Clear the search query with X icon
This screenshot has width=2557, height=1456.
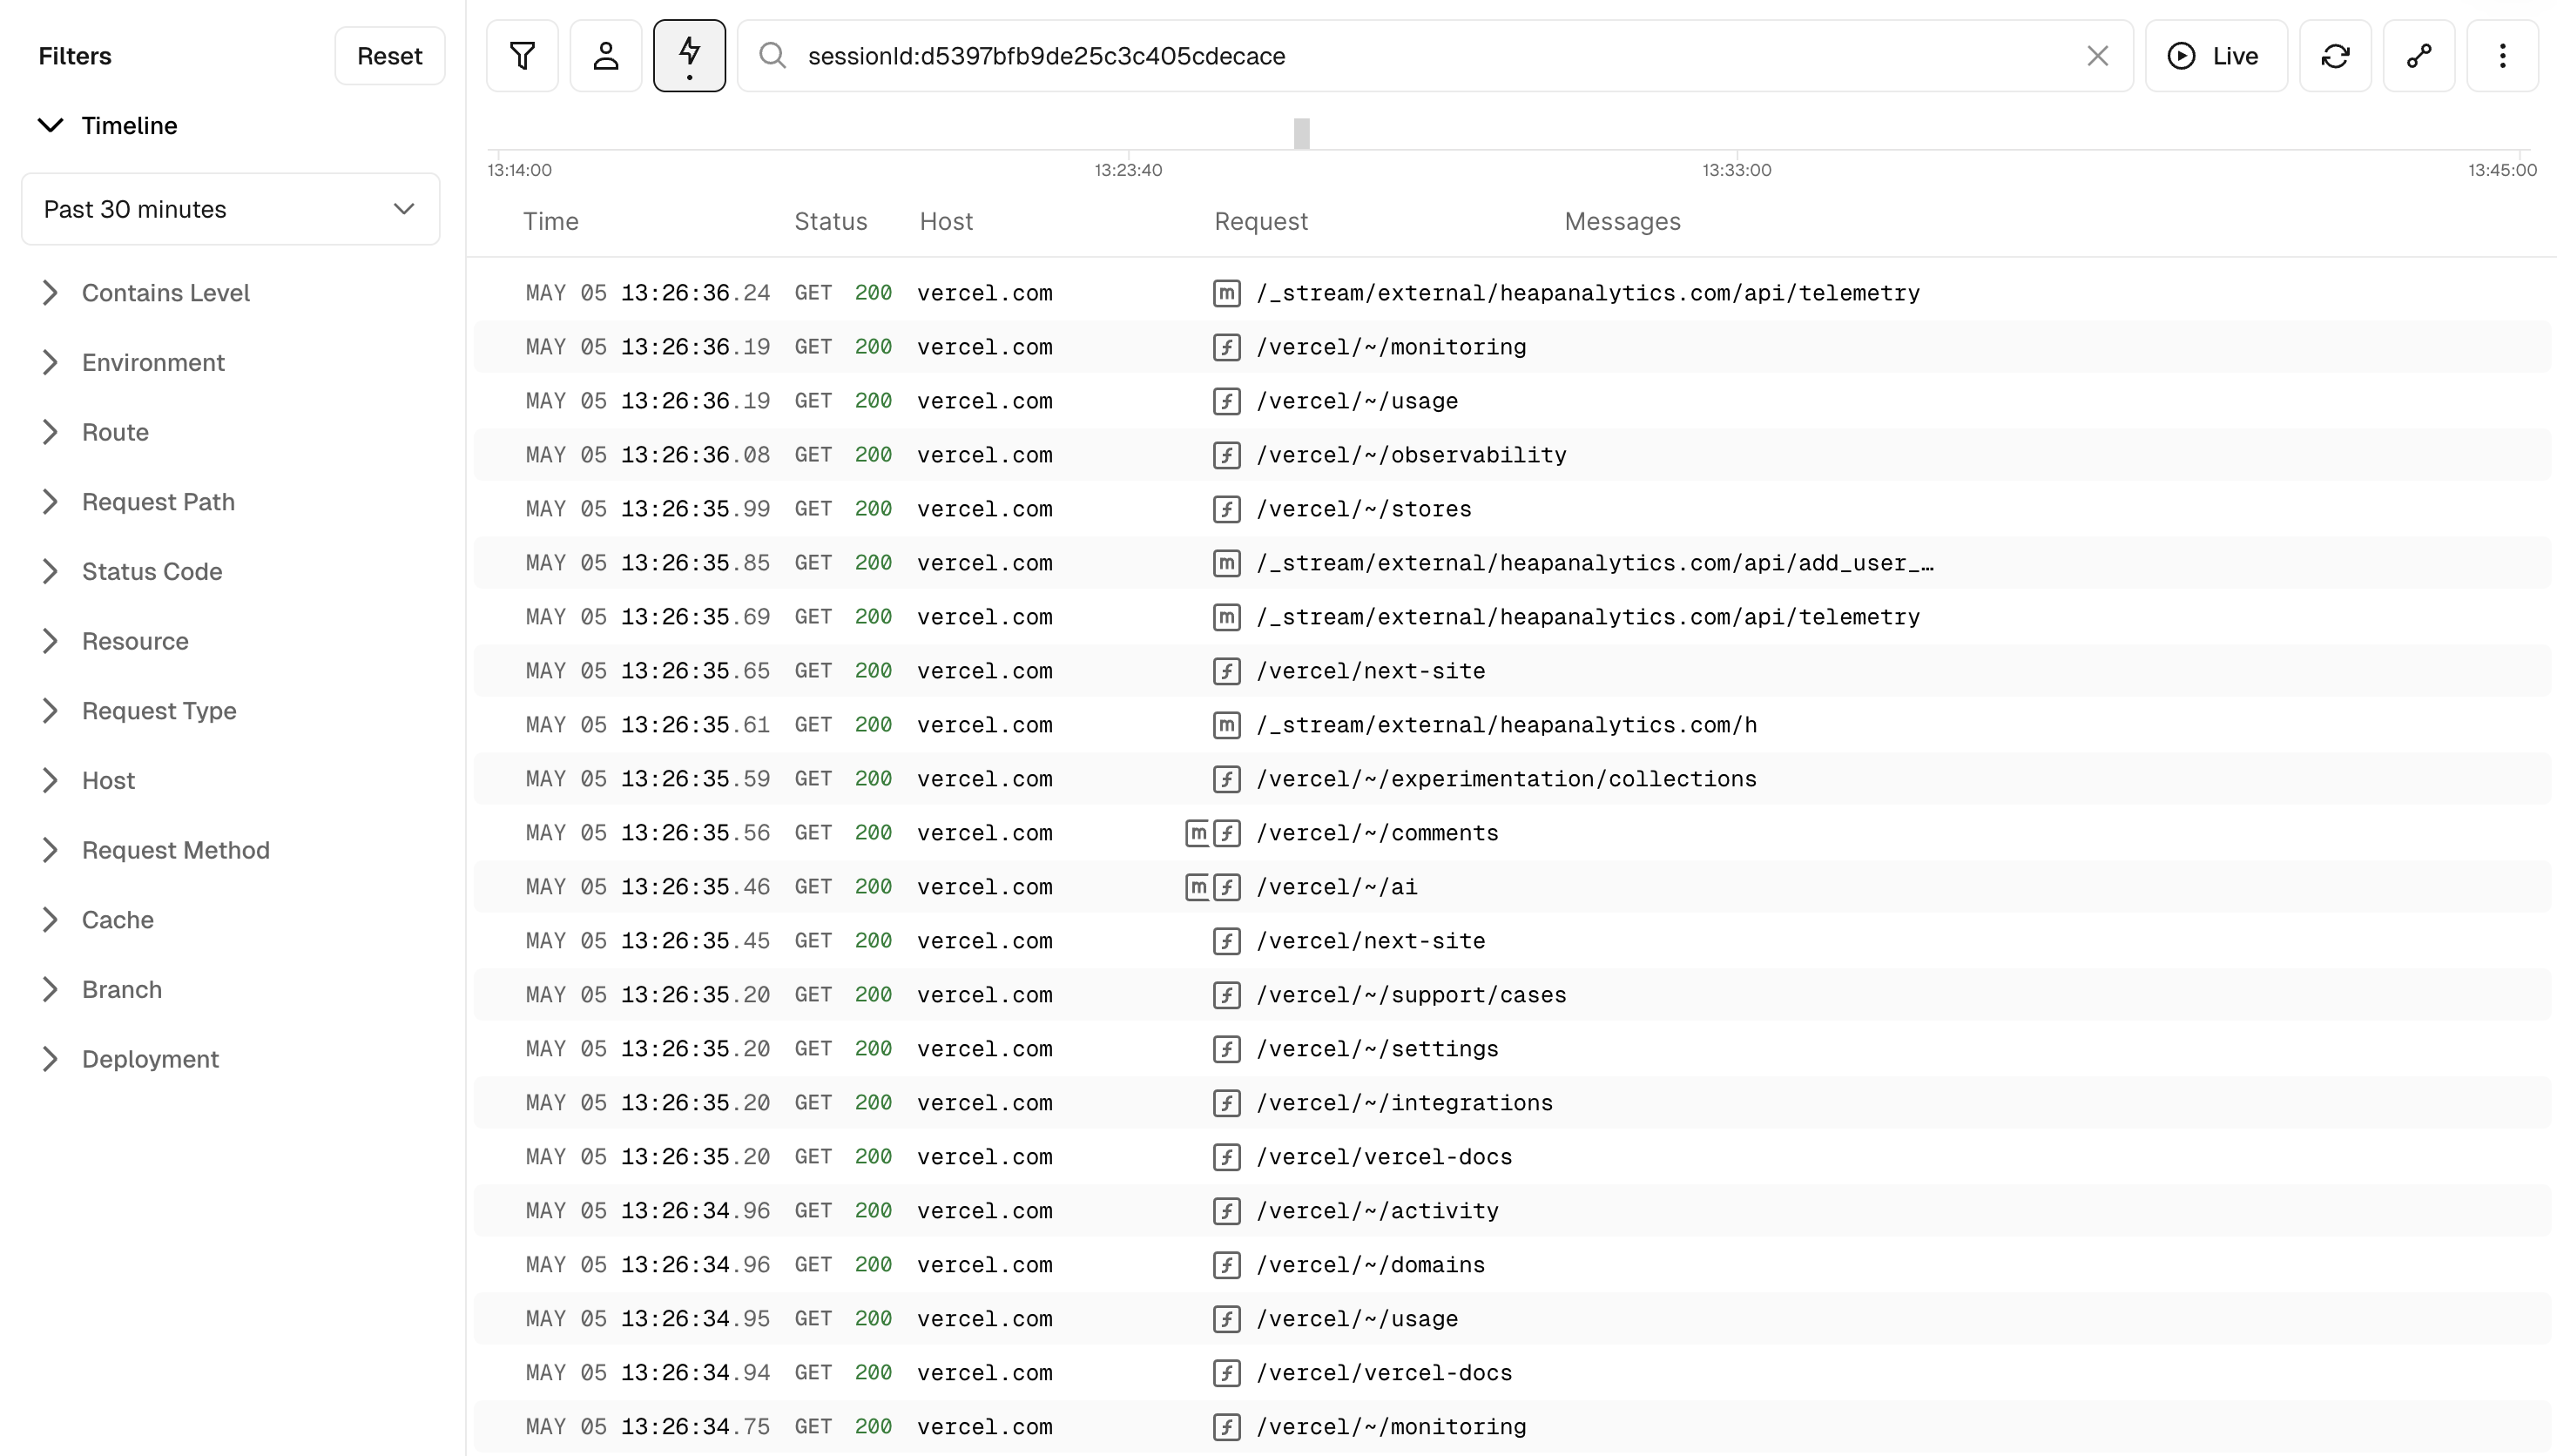point(2098,56)
